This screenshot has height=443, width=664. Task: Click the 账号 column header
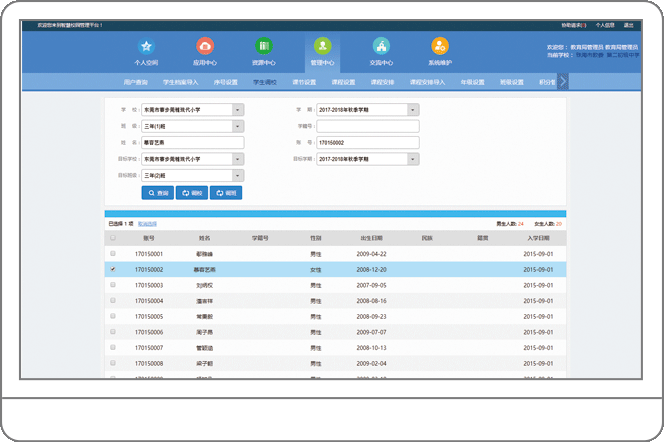[149, 238]
